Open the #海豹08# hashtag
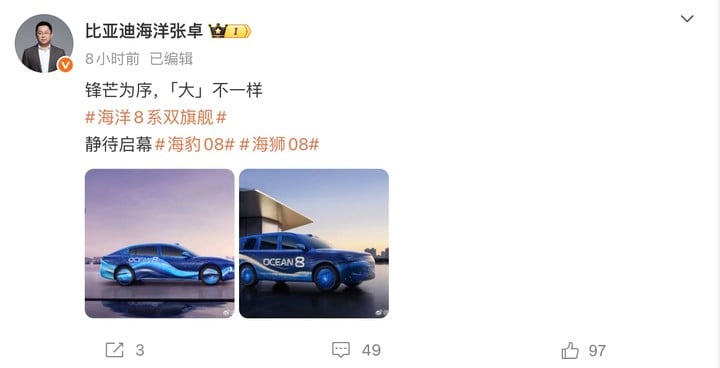720x368 pixels. pos(195,145)
